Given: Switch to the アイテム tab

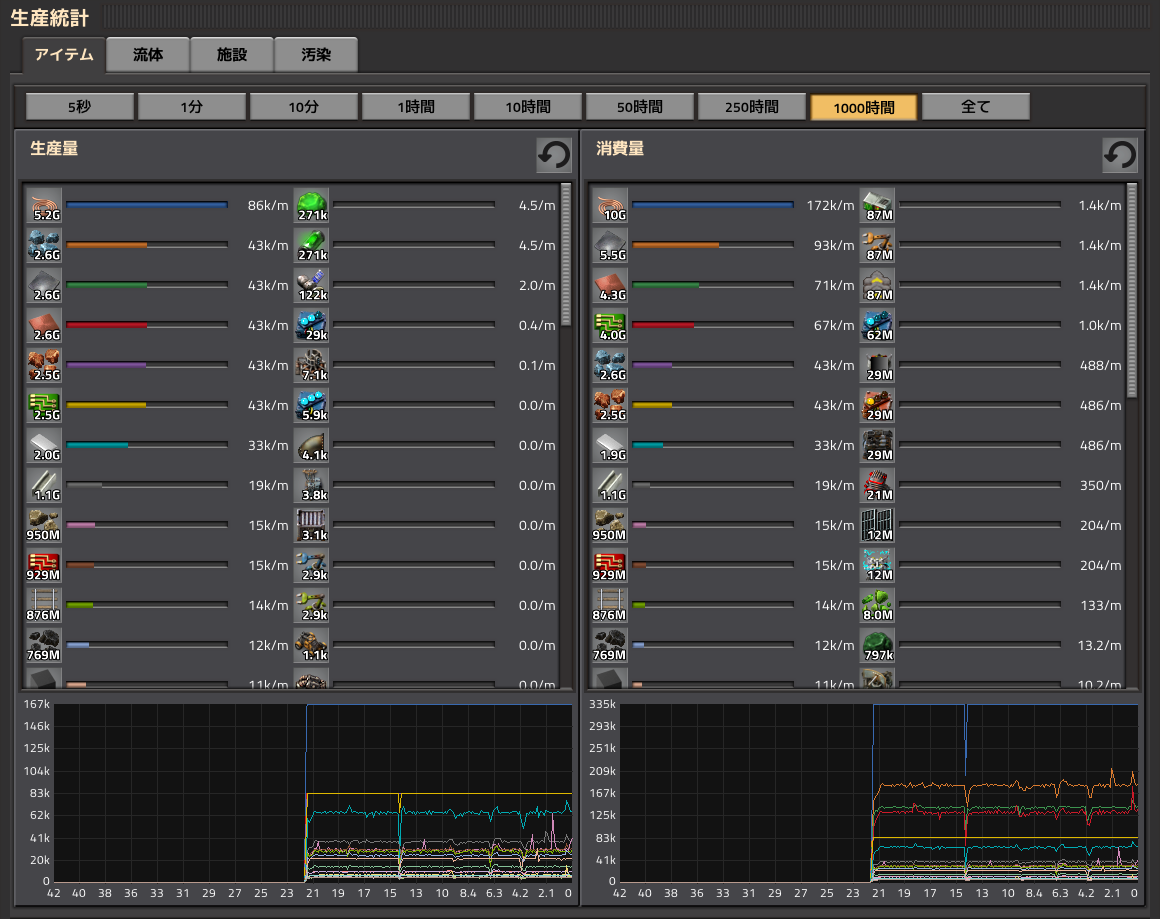Looking at the screenshot, I should (64, 55).
